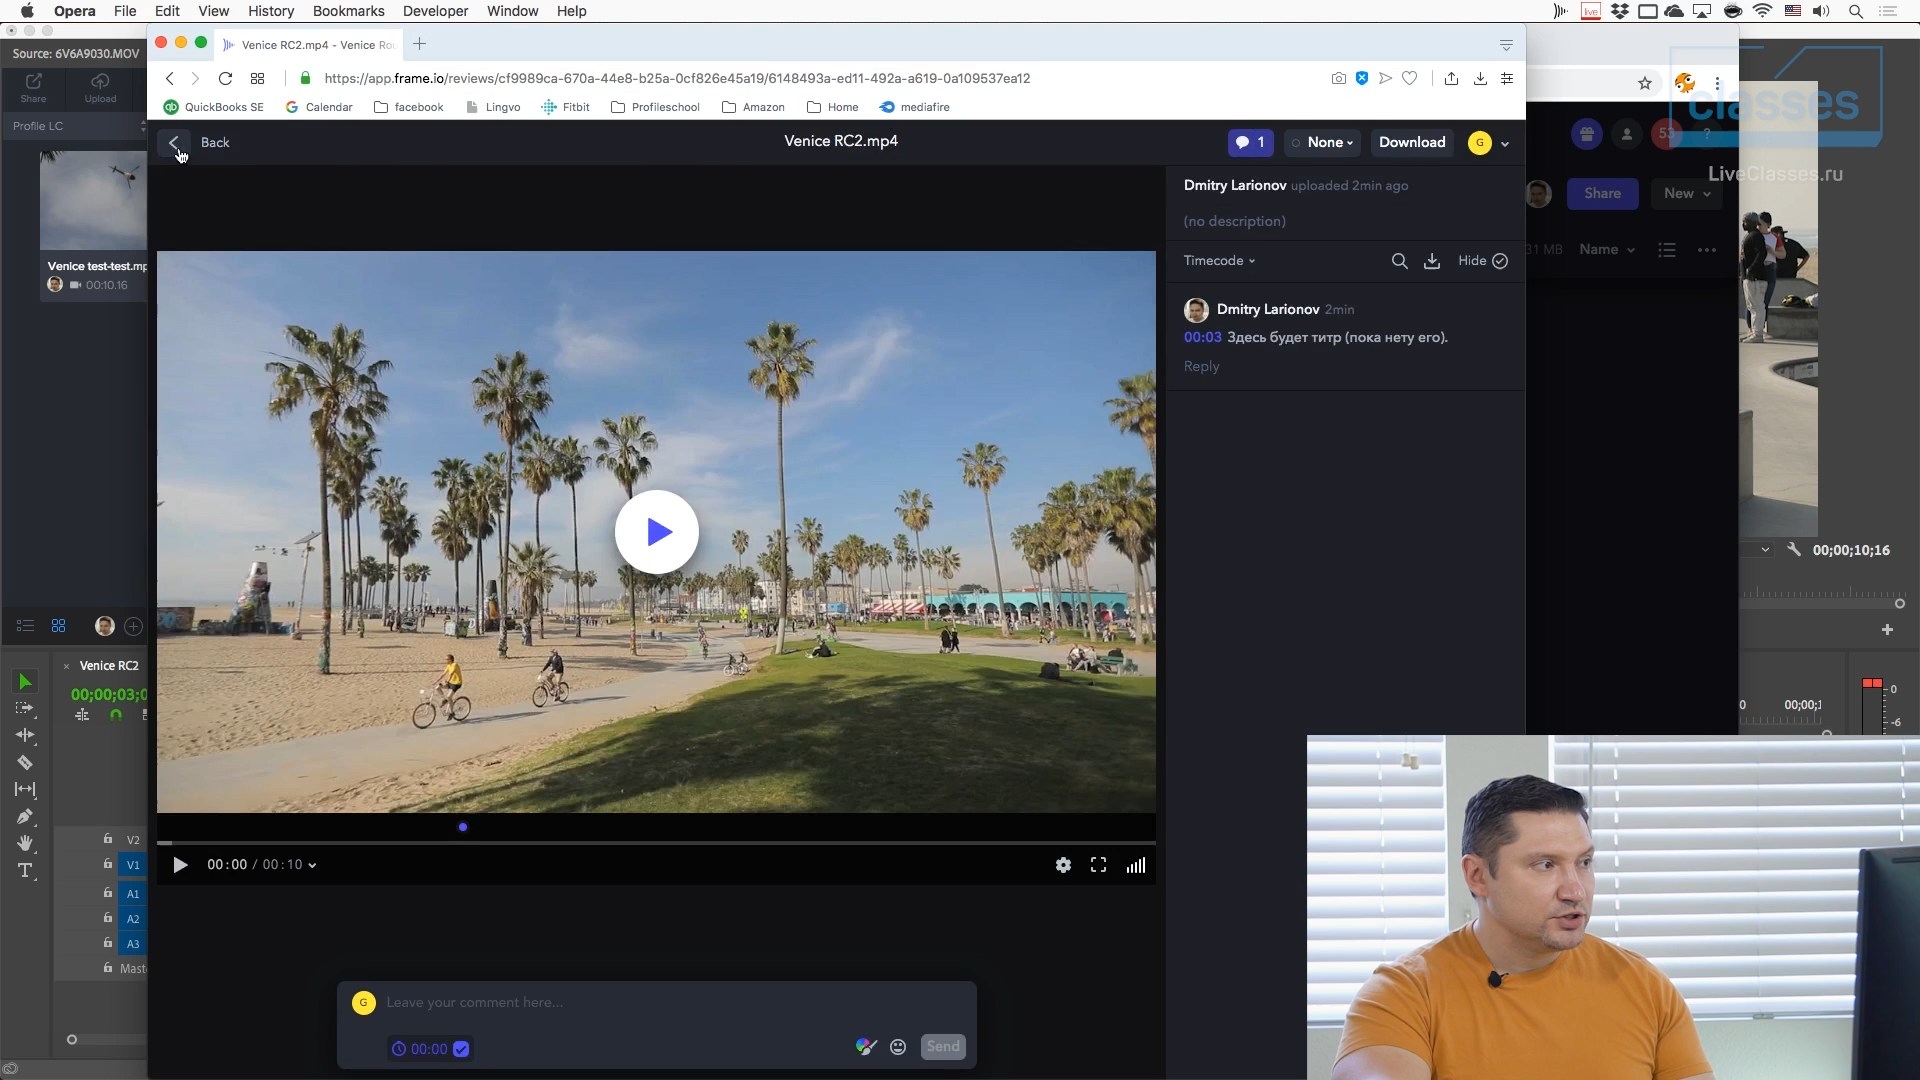Expand the time display format dropdown
This screenshot has height=1080, width=1920.
pyautogui.click(x=312, y=866)
